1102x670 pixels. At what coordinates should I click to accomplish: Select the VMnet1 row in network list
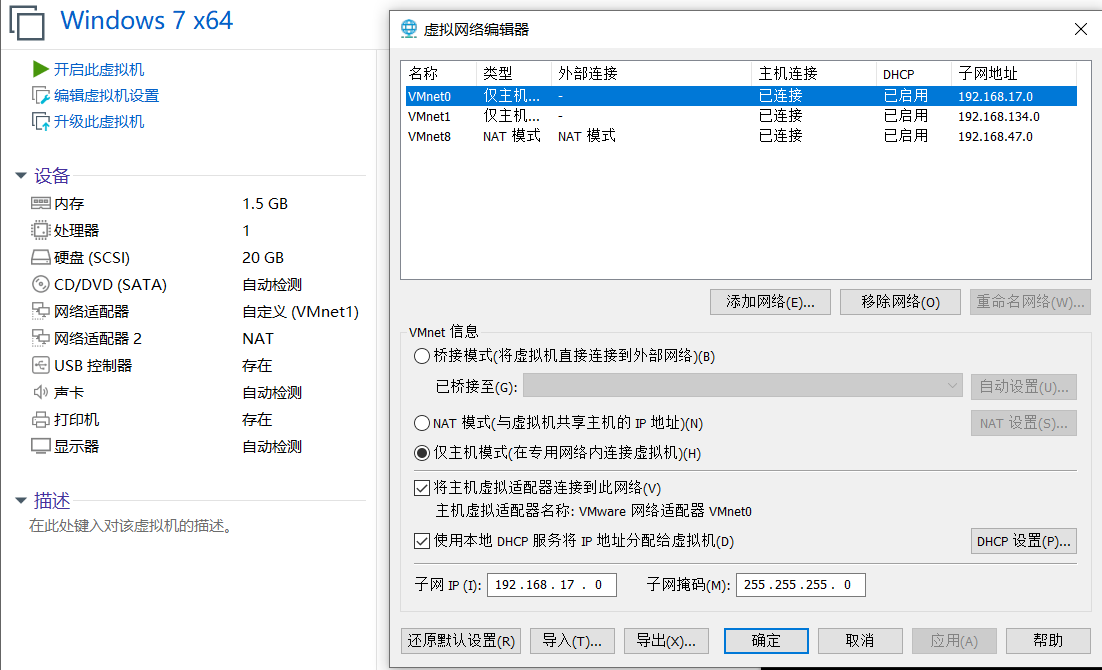(x=741, y=116)
